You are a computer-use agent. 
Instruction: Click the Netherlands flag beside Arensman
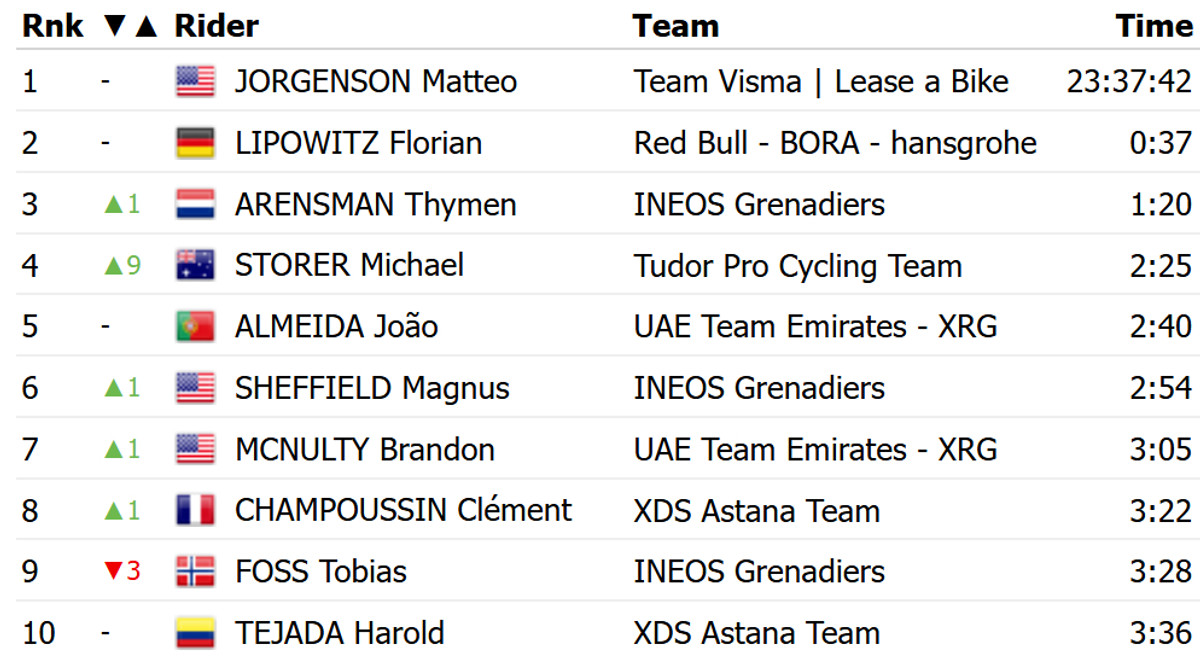195,205
